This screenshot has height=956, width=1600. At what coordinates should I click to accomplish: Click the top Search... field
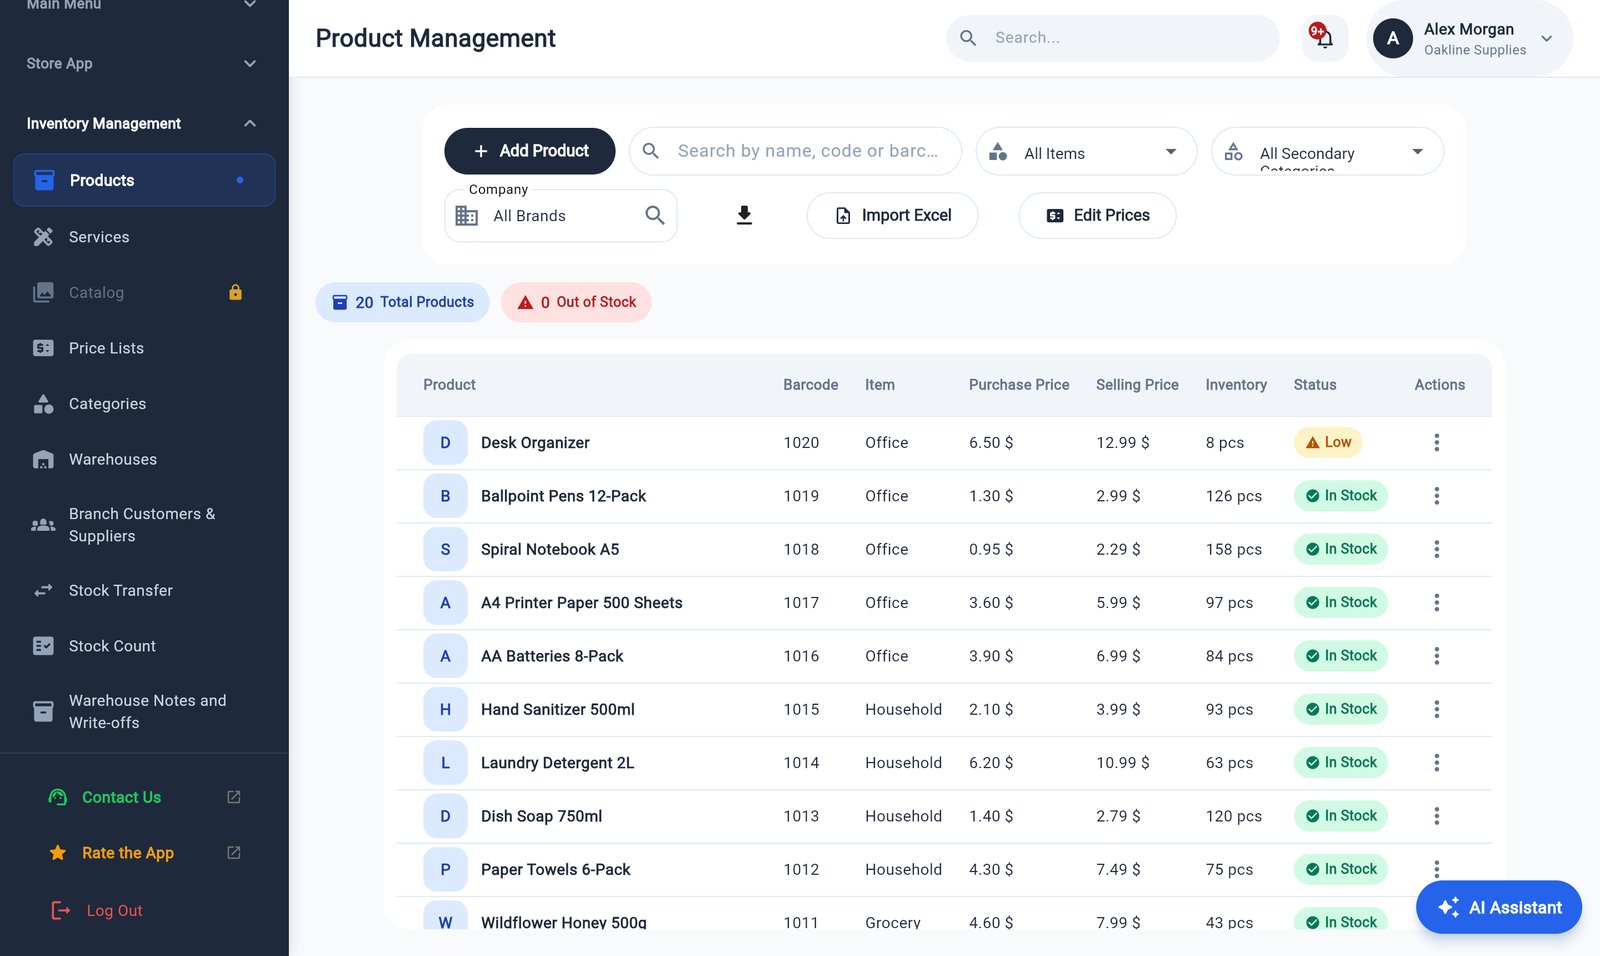(x=1113, y=38)
